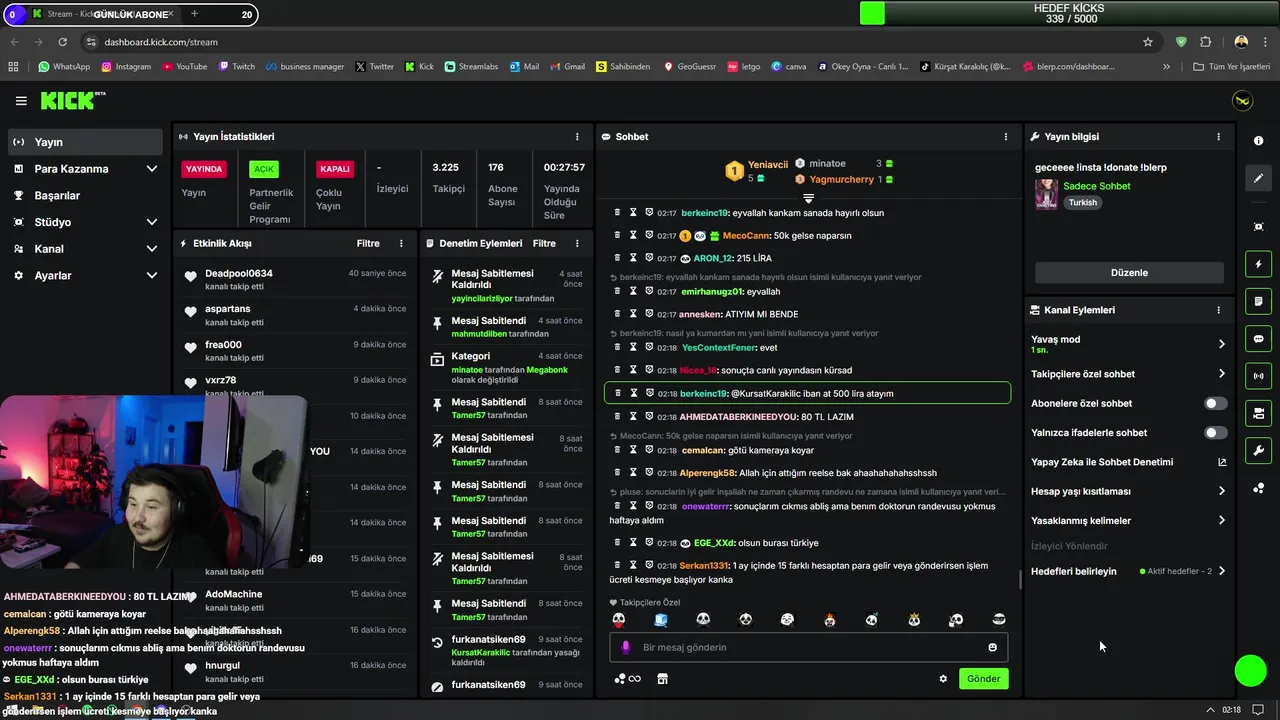The height and width of the screenshot is (720, 1280).
Task: Open chat settings gear beside Gönder
Action: coord(943,679)
